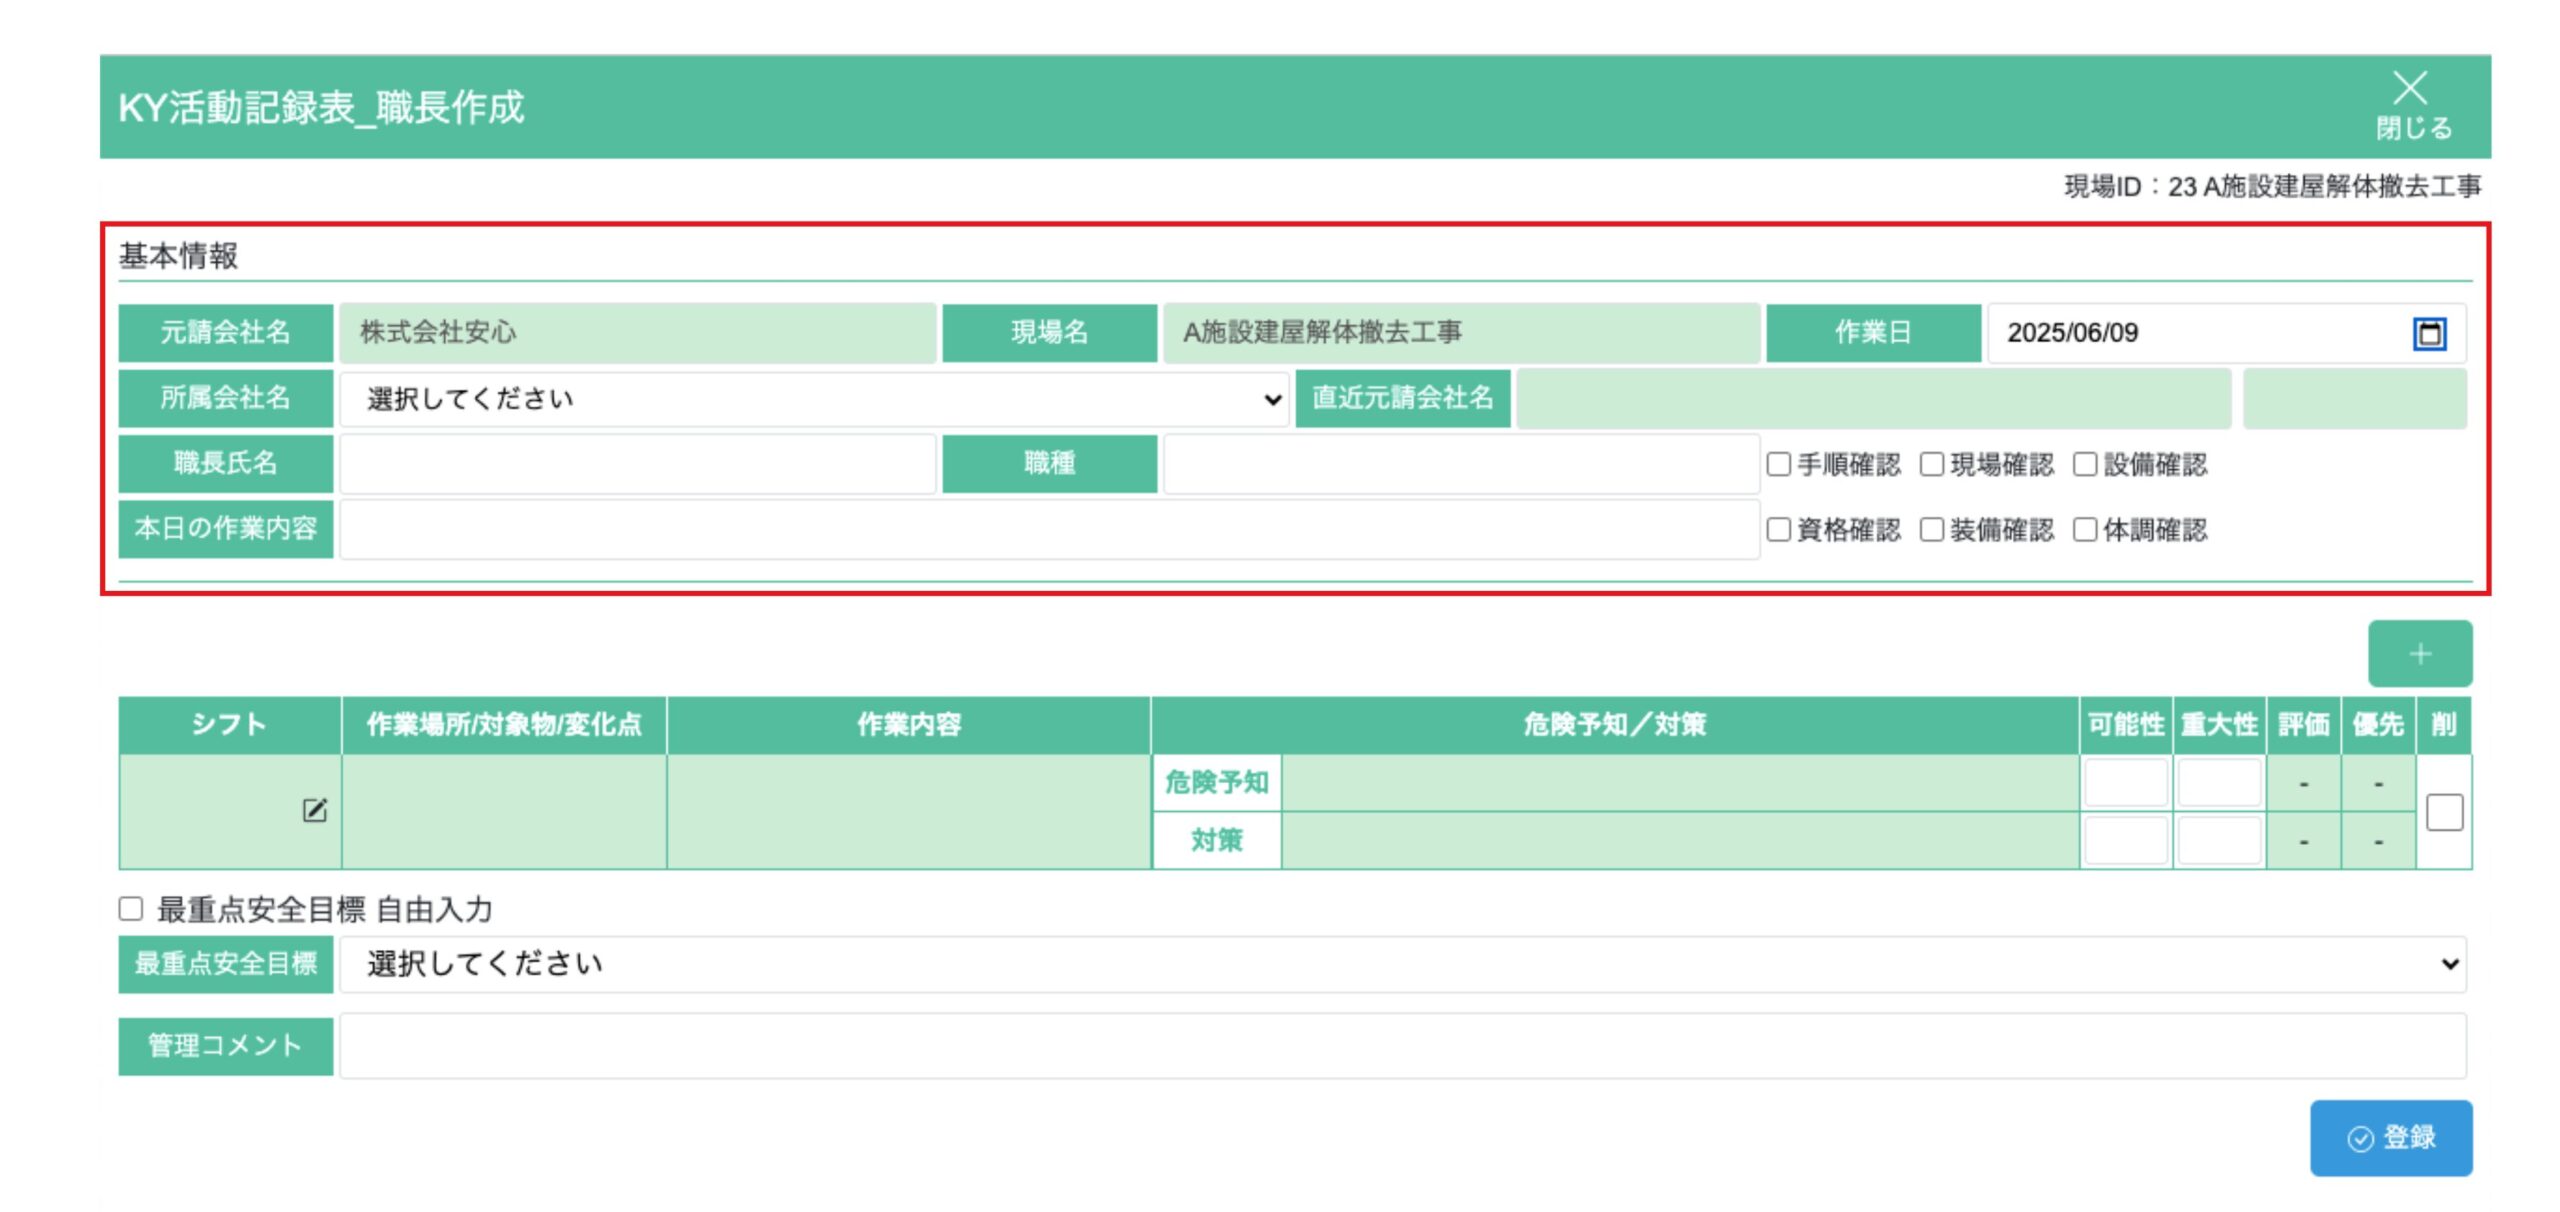This screenshot has height=1212, width=2560.
Task: Click the 元請会社名 field 株式会社安心
Action: tap(638, 333)
